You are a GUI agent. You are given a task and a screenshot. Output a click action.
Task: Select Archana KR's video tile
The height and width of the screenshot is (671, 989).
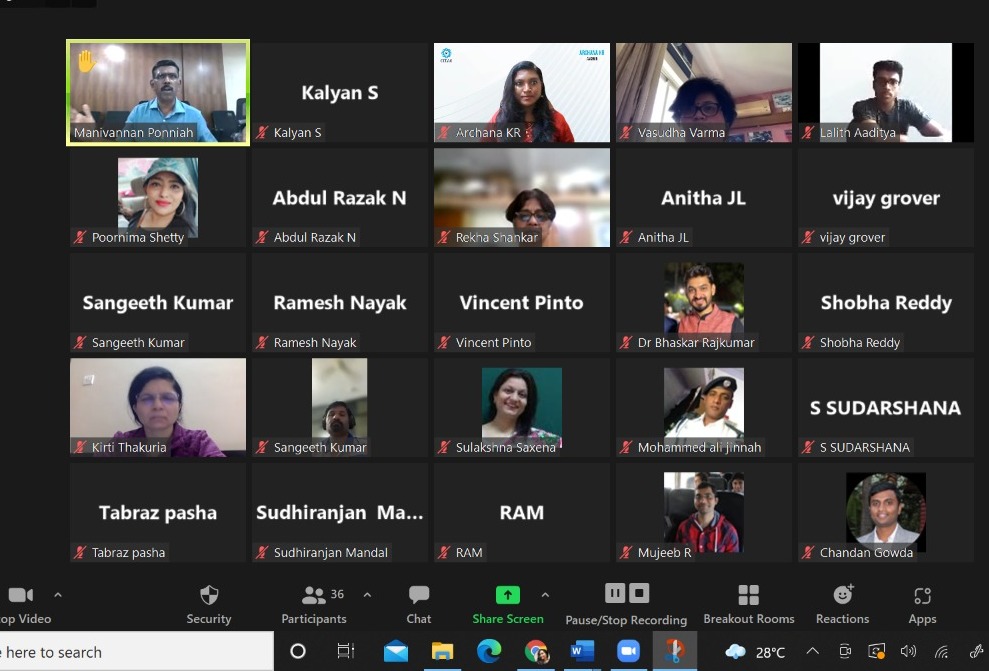522,92
